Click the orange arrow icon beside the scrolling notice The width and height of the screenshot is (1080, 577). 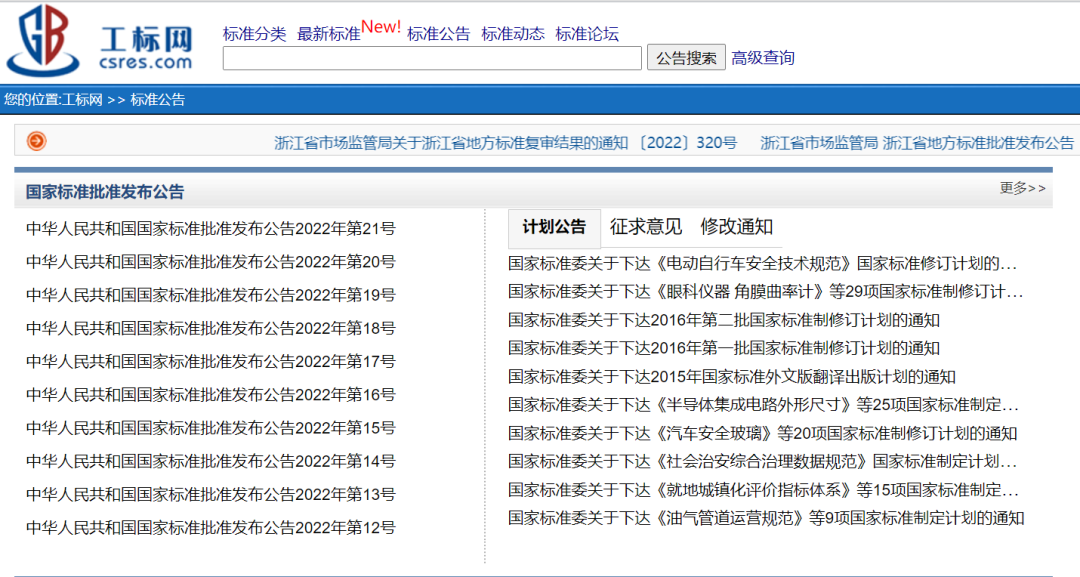[x=37, y=141]
